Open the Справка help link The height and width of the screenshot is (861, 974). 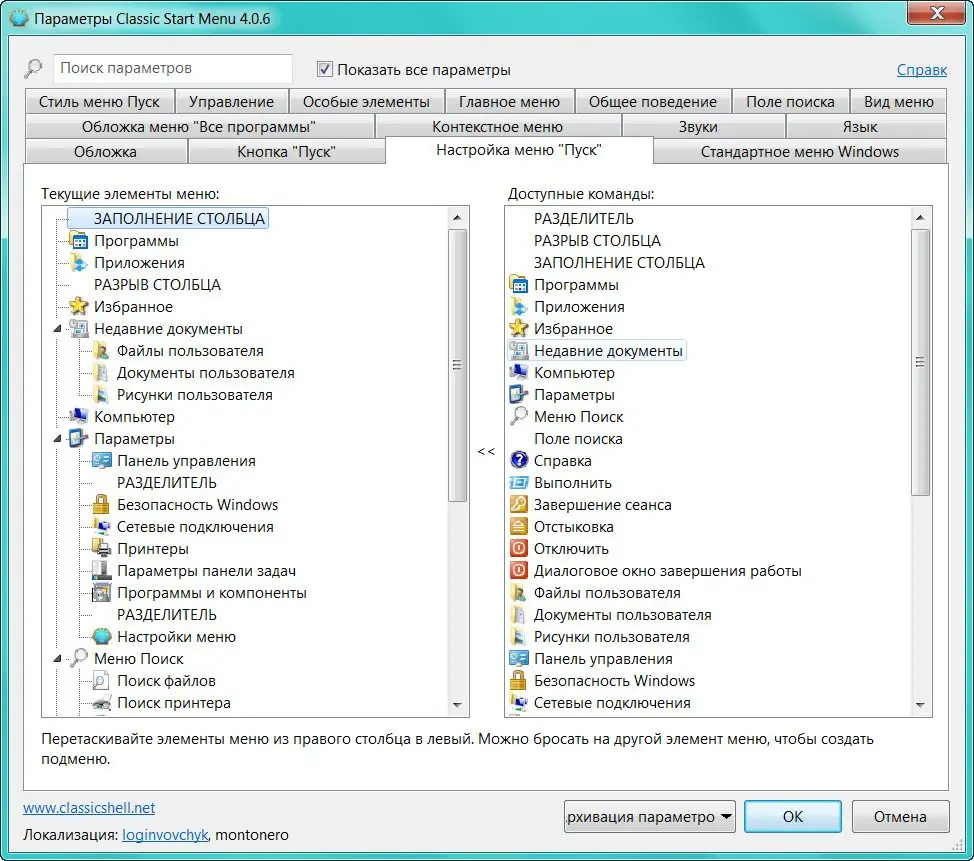(x=922, y=70)
